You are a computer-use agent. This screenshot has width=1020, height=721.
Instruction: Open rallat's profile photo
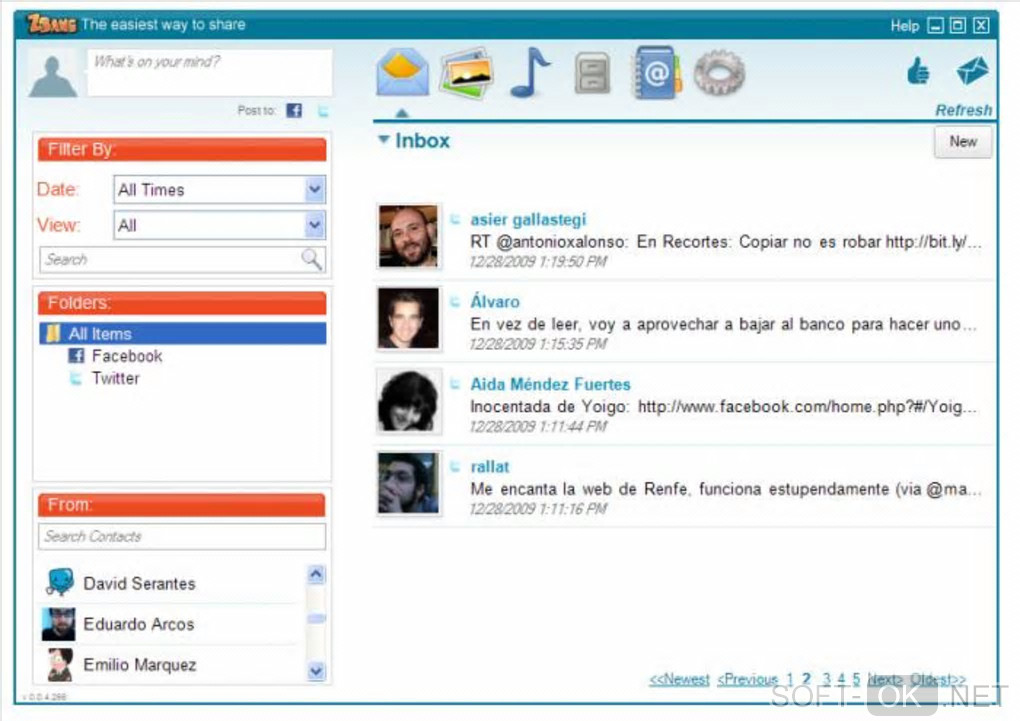point(409,483)
